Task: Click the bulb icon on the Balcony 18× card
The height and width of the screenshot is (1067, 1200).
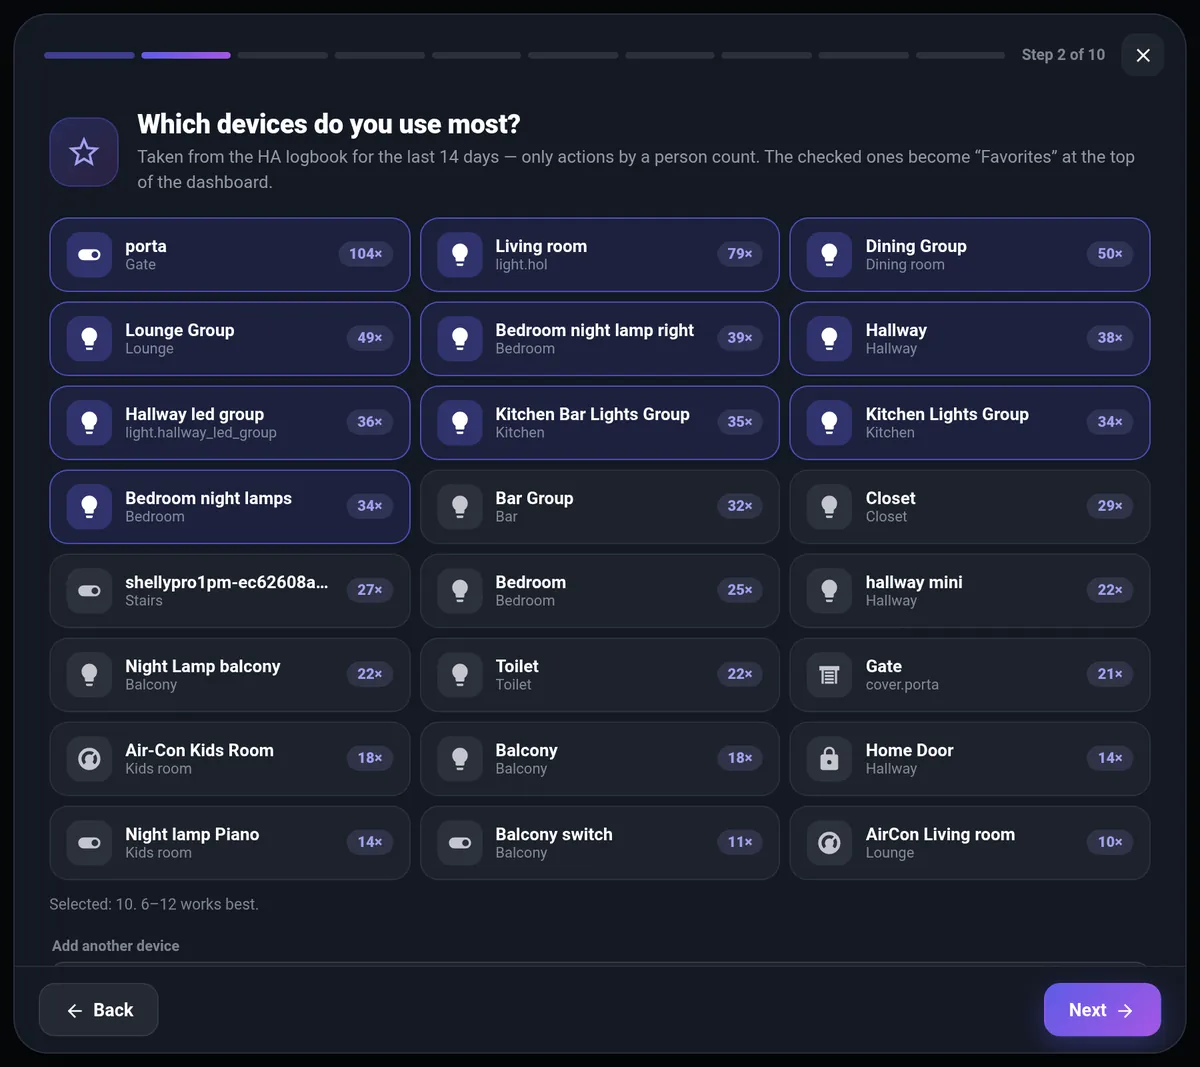Action: 460,759
